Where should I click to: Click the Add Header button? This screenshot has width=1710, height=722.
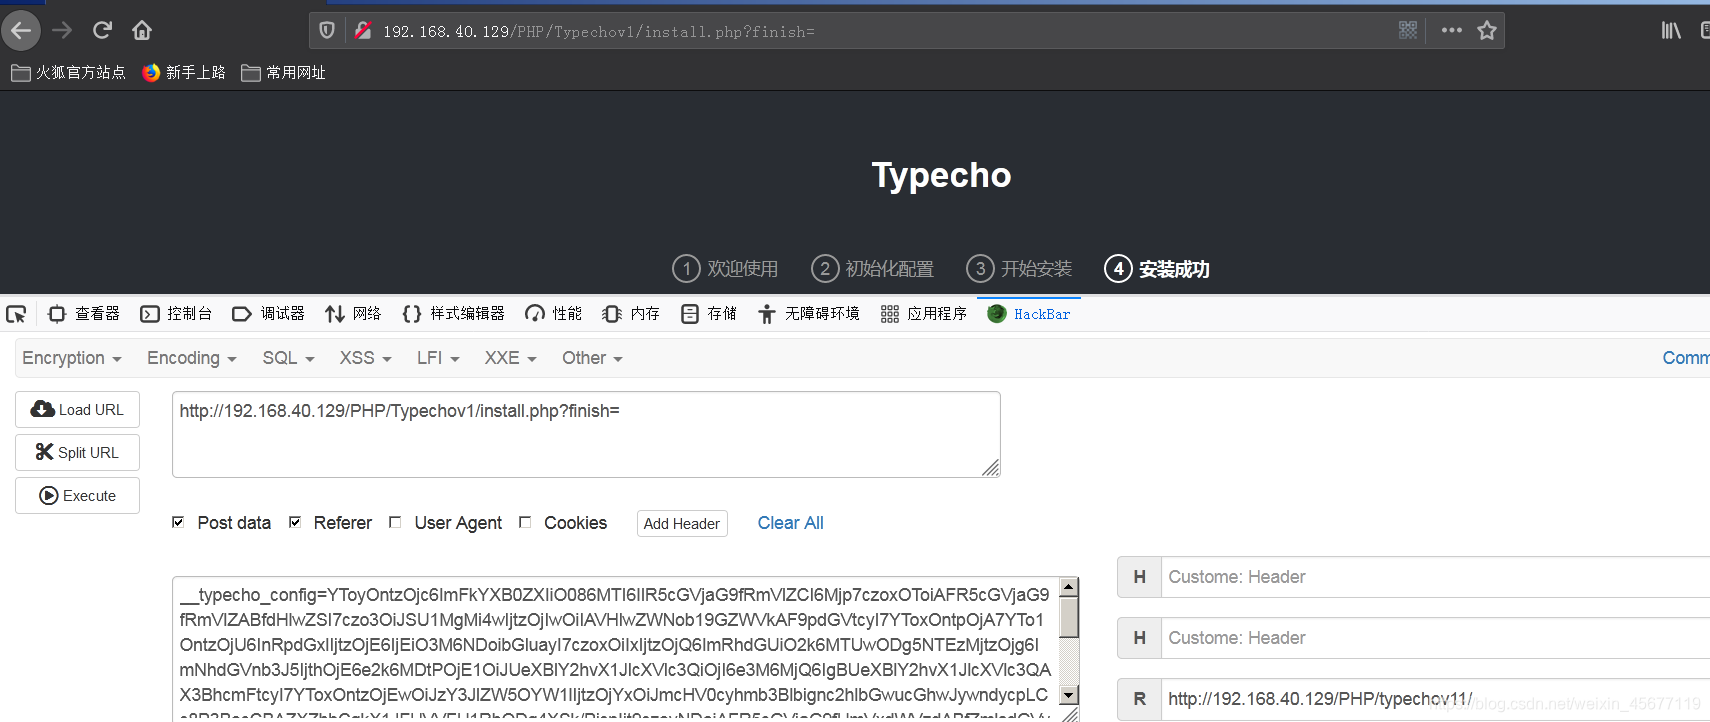(x=682, y=524)
